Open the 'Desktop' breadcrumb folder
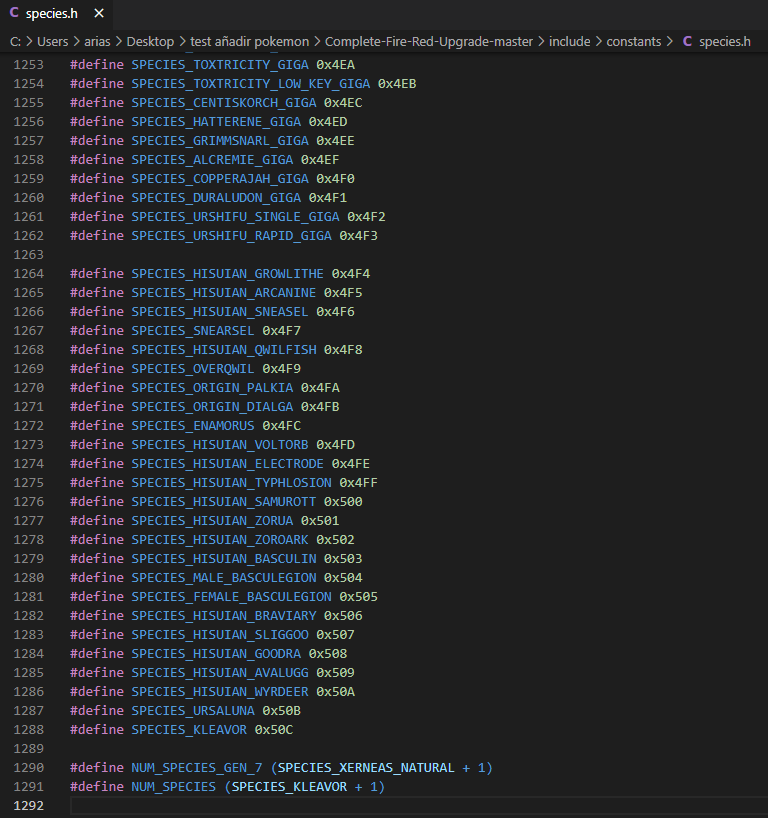This screenshot has height=818, width=768. [150, 41]
